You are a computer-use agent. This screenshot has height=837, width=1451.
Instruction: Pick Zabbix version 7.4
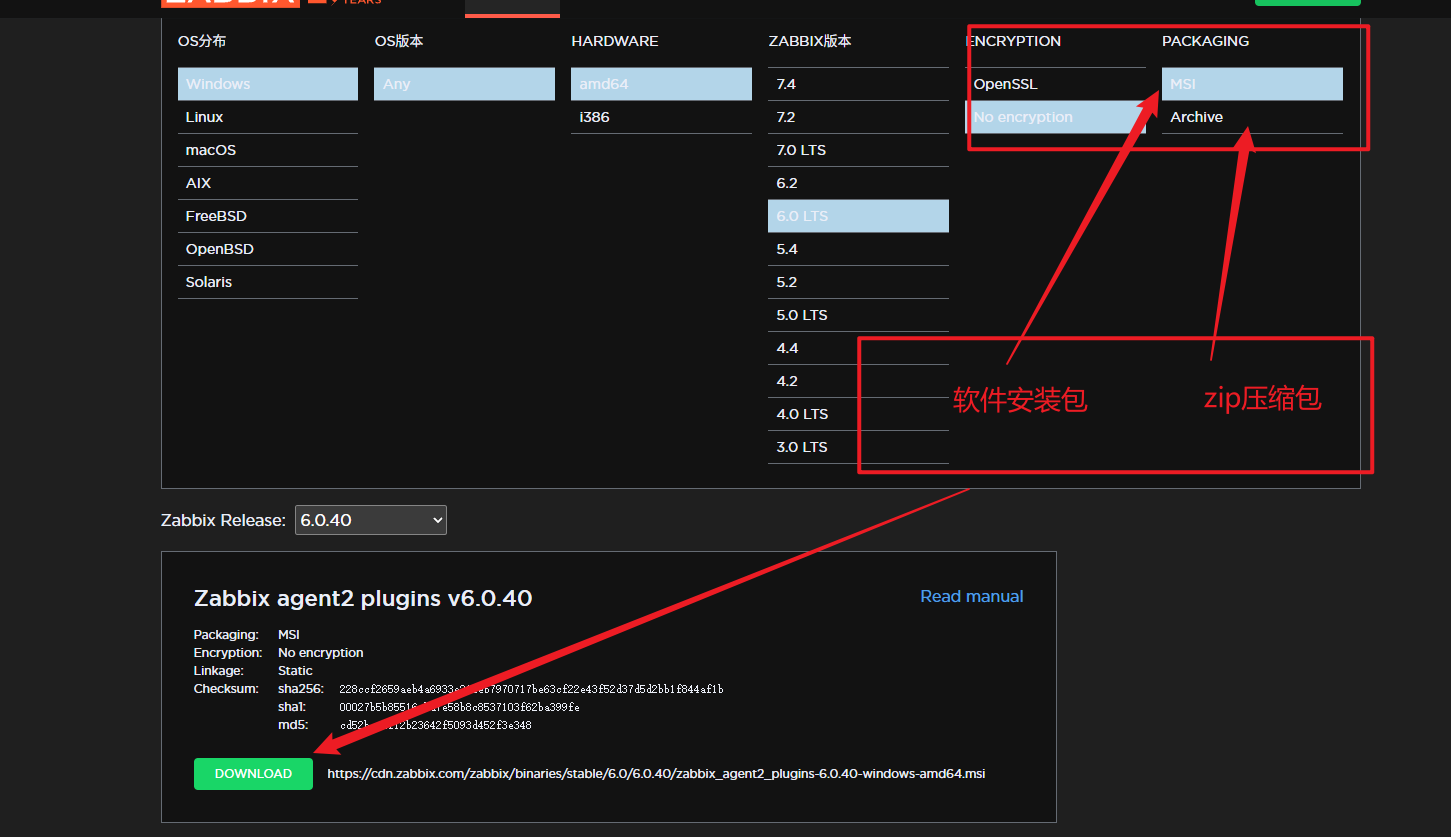coord(858,84)
